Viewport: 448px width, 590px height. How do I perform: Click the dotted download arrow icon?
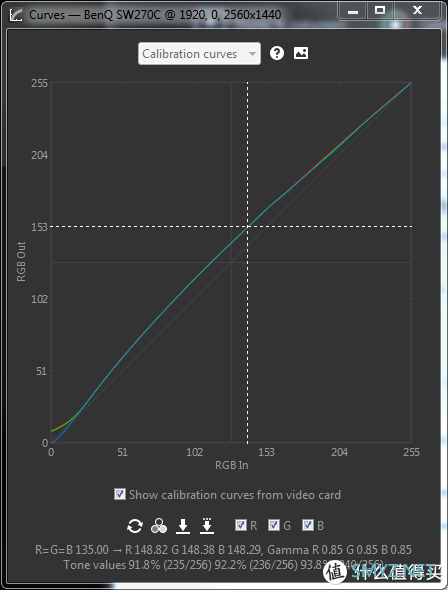(207, 526)
